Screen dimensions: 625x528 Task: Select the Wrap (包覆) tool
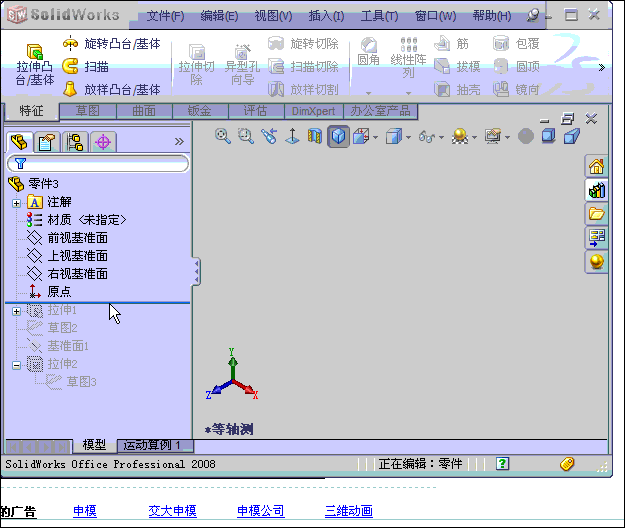(516, 43)
